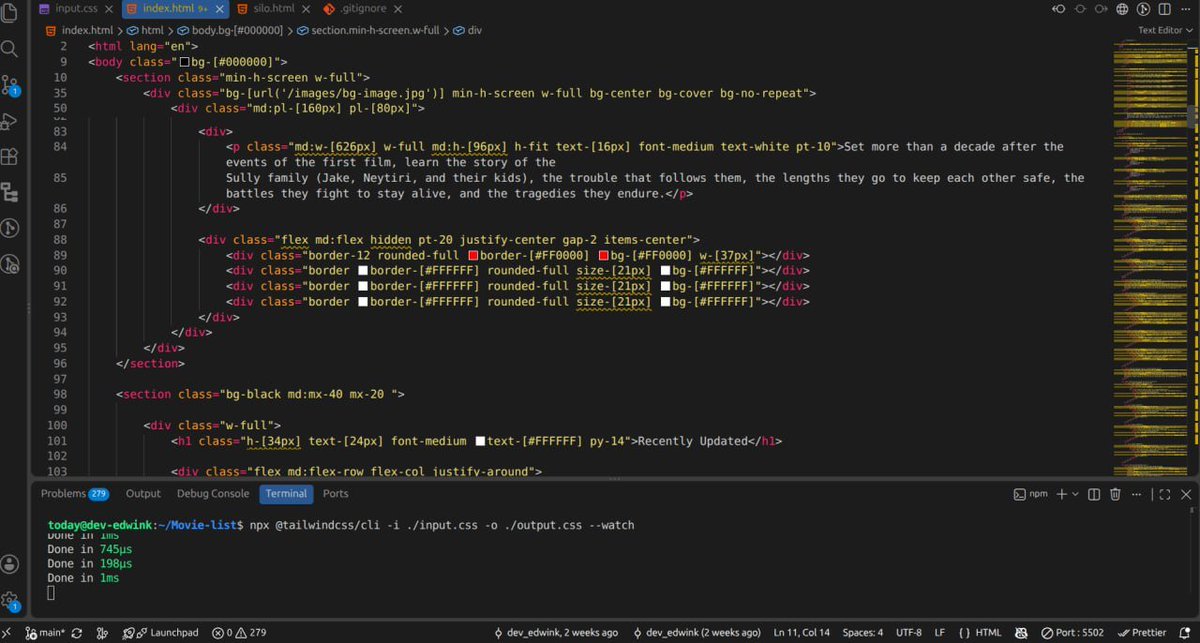Viewport: 1200px width, 643px height.
Task: Open editor More Actions ellipsis
Action: pos(1184,9)
